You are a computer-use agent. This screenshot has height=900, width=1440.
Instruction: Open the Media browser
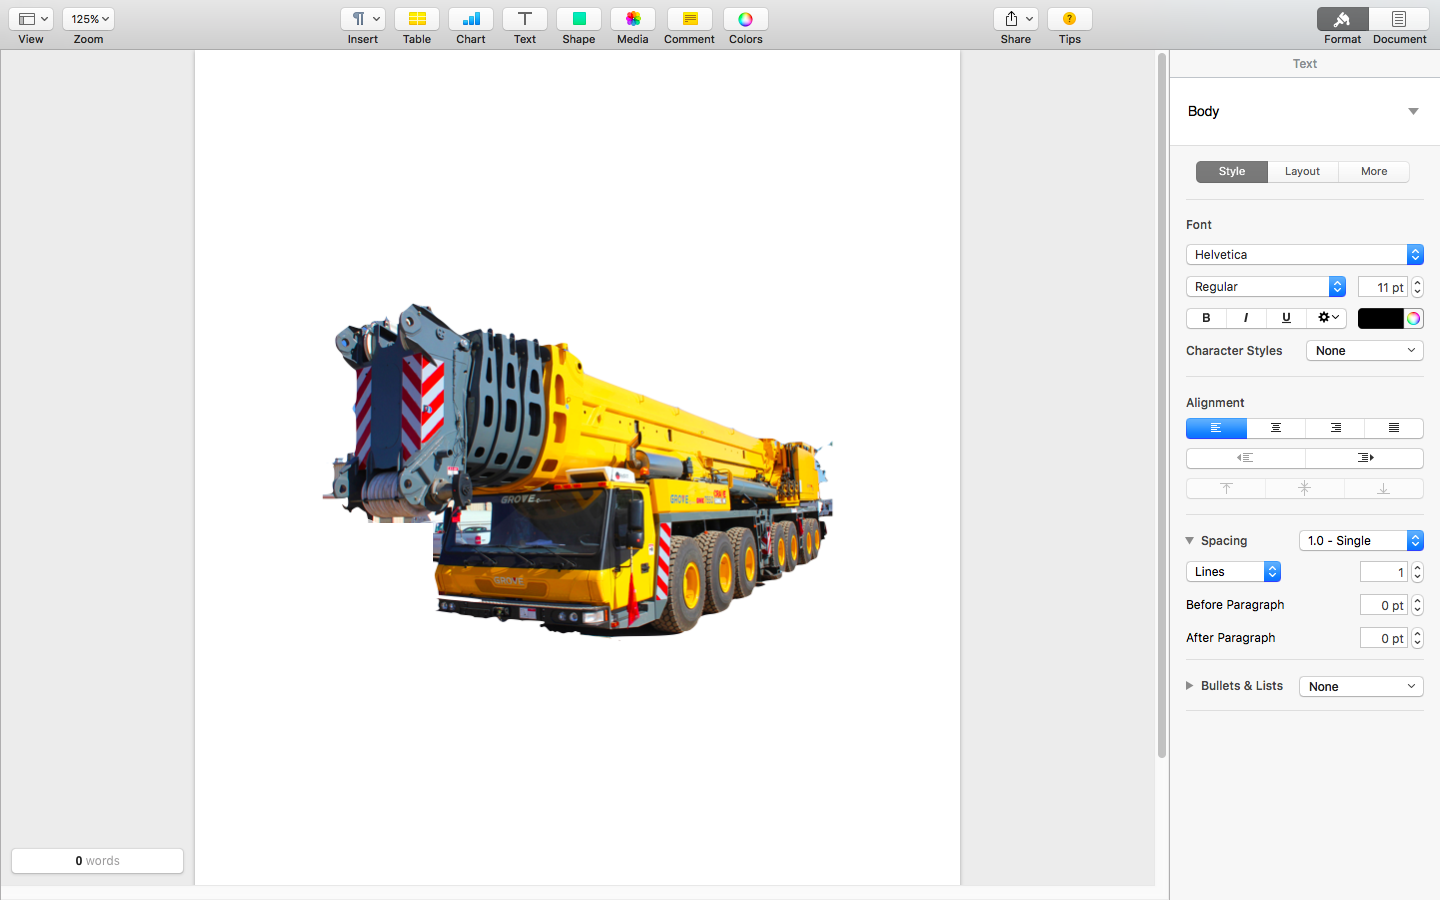[632, 18]
